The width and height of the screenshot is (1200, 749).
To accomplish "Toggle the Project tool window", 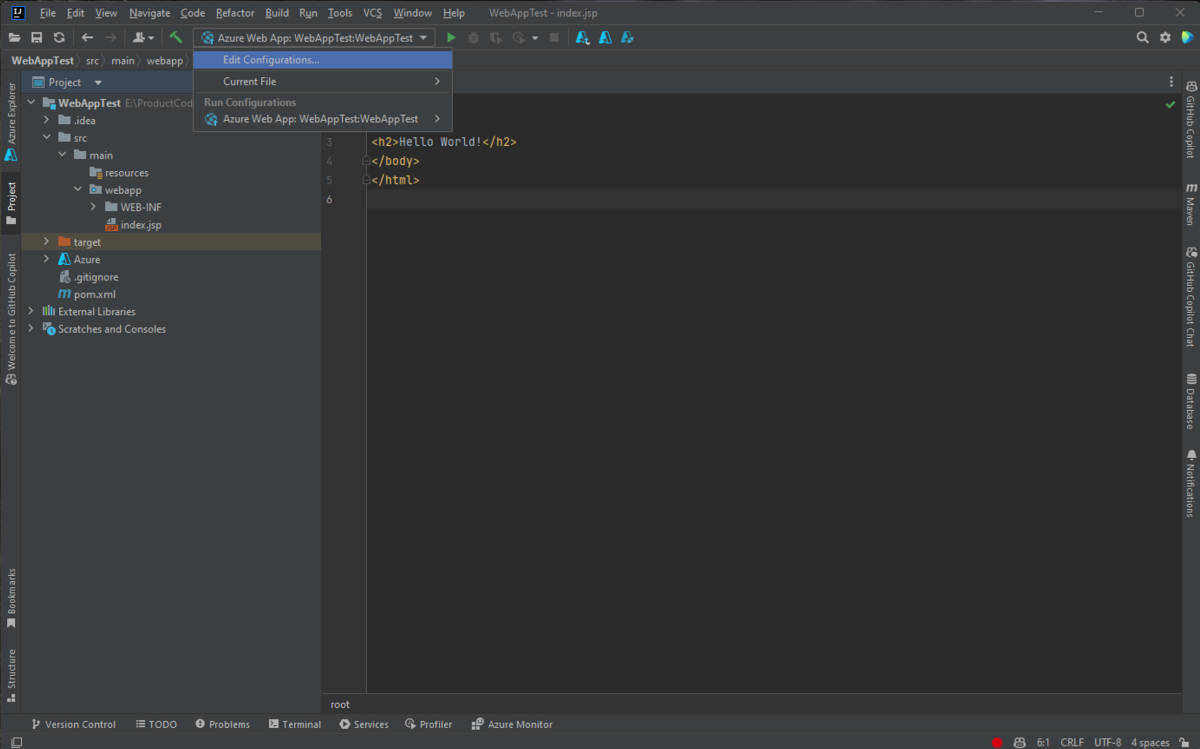I will [10, 196].
